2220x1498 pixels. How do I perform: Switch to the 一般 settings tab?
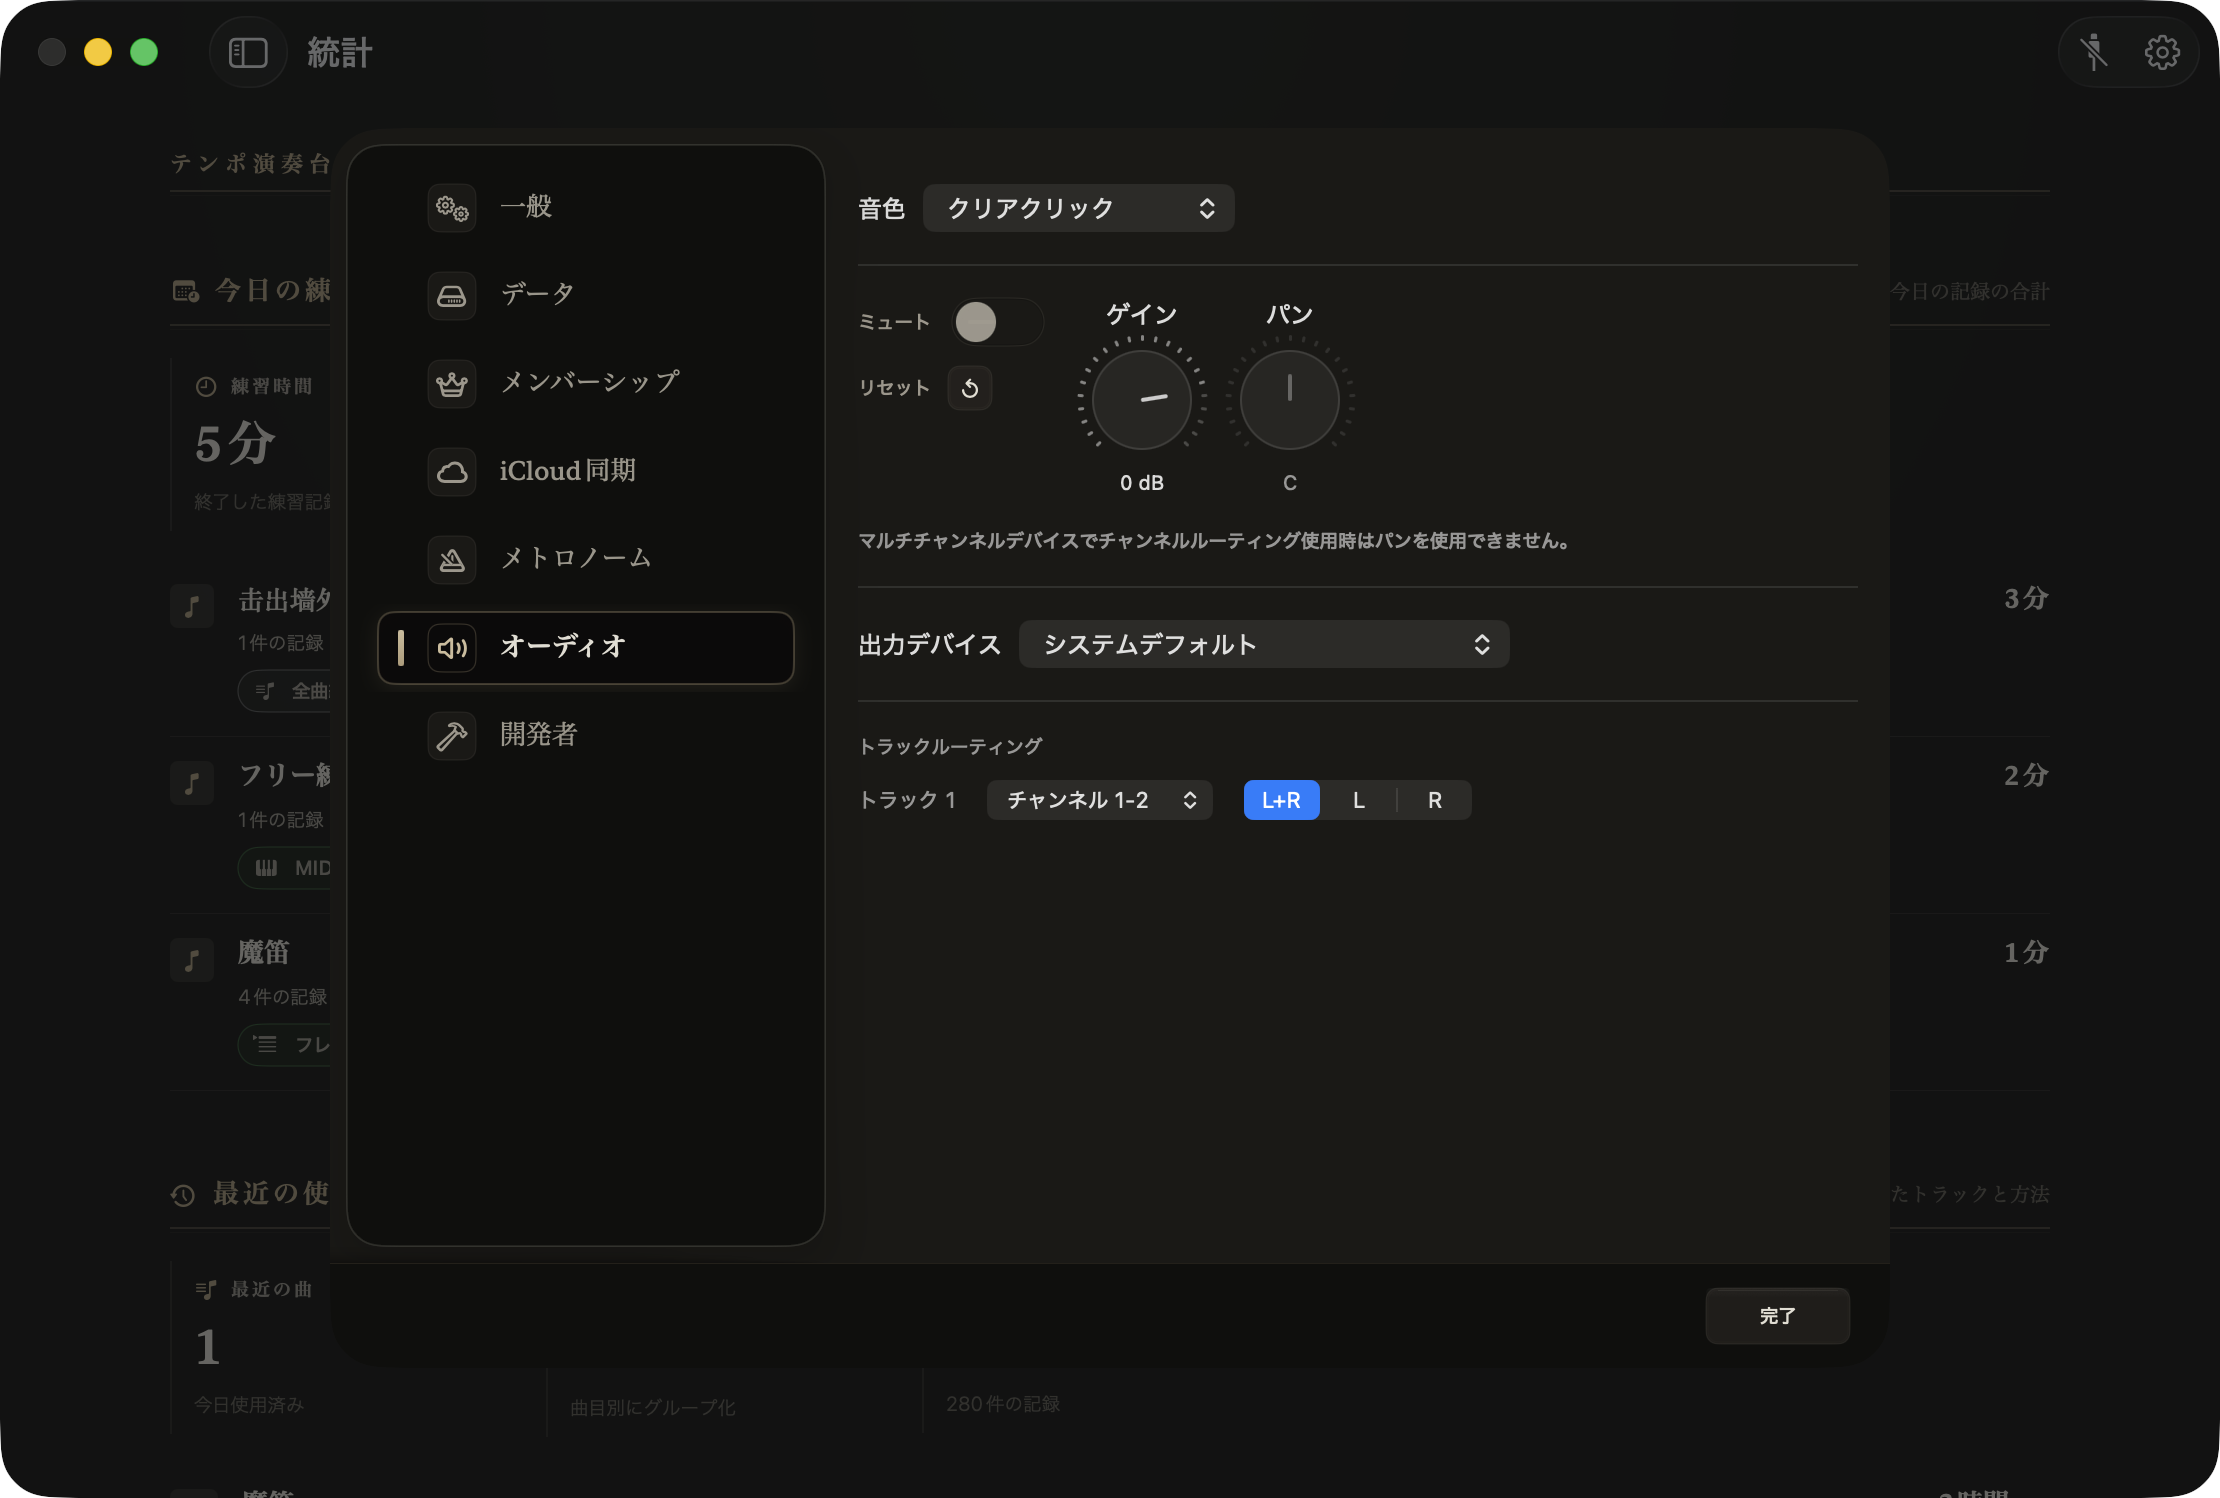[x=586, y=207]
